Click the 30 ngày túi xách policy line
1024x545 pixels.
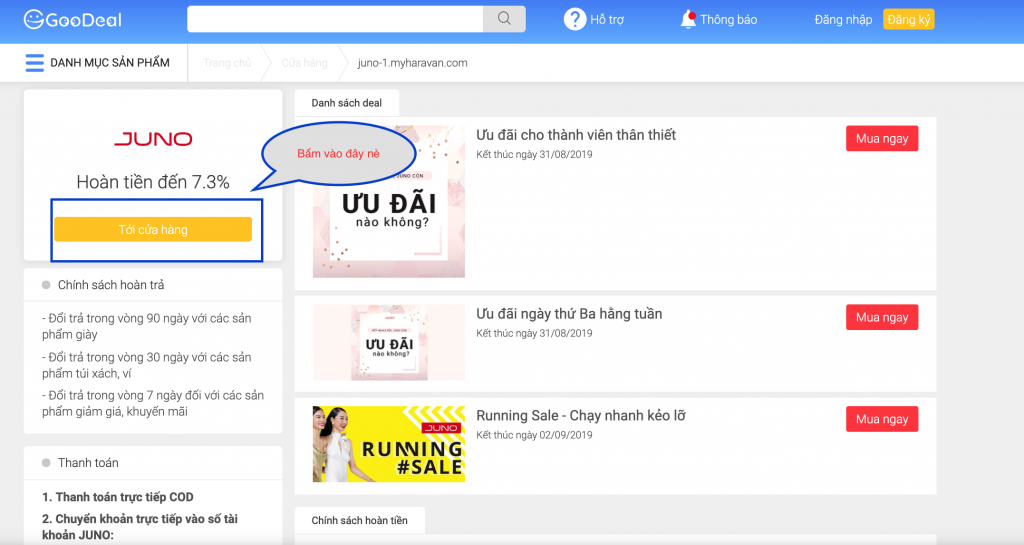pyautogui.click(x=147, y=366)
